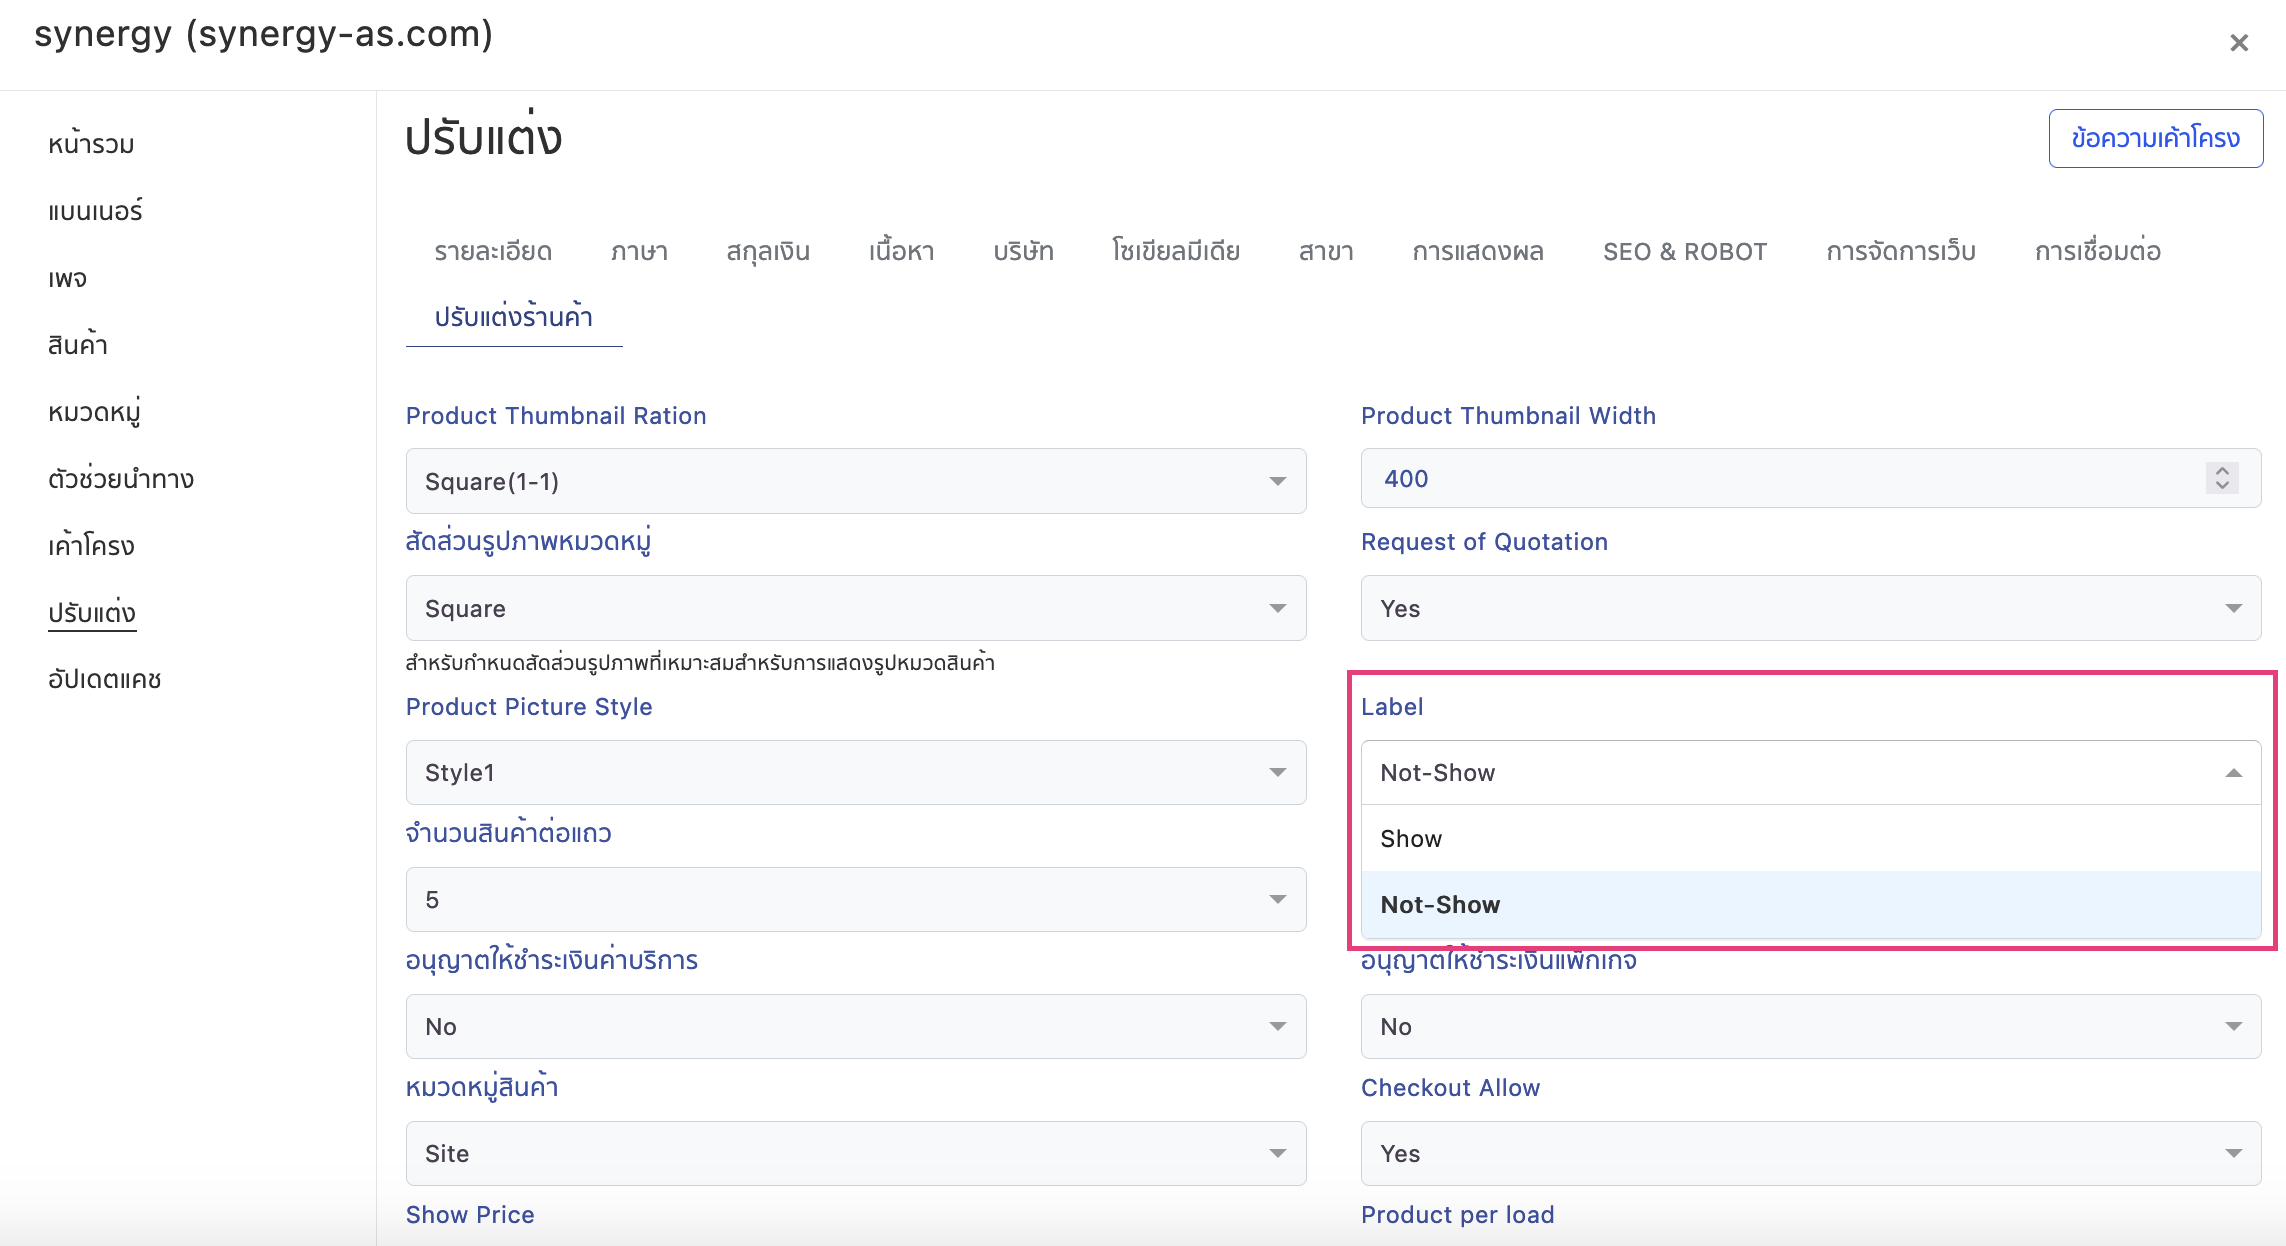Viewport: 2286px width, 1246px height.
Task: Open the การจัดการเว็บ tab
Action: [x=1901, y=251]
